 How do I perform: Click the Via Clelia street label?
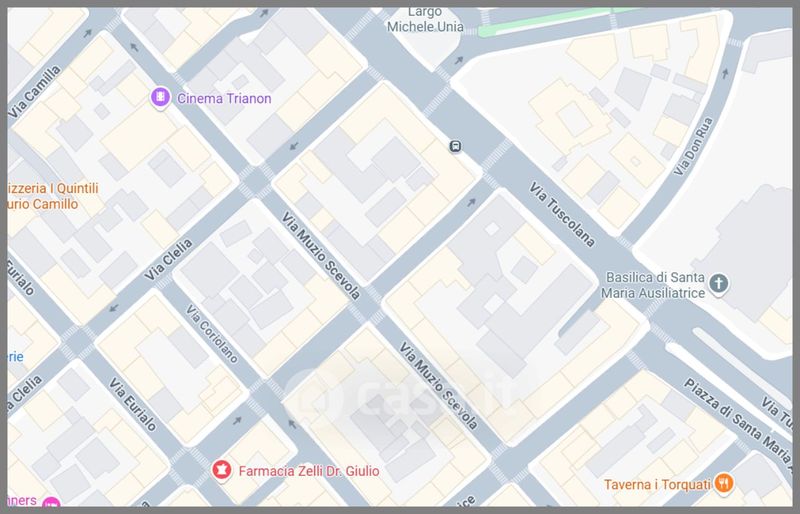coord(168,259)
